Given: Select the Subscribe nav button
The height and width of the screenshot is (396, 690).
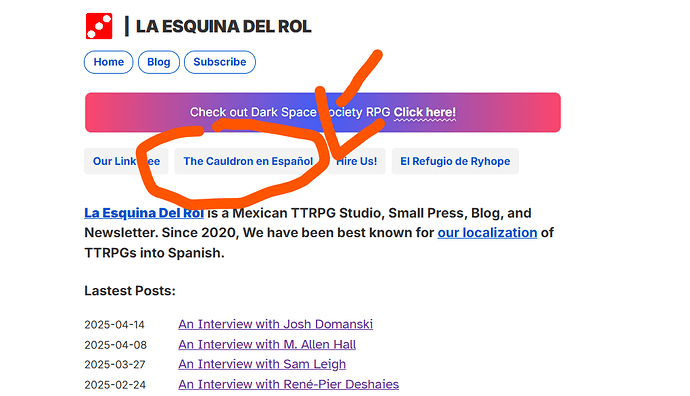Looking at the screenshot, I should click(220, 62).
